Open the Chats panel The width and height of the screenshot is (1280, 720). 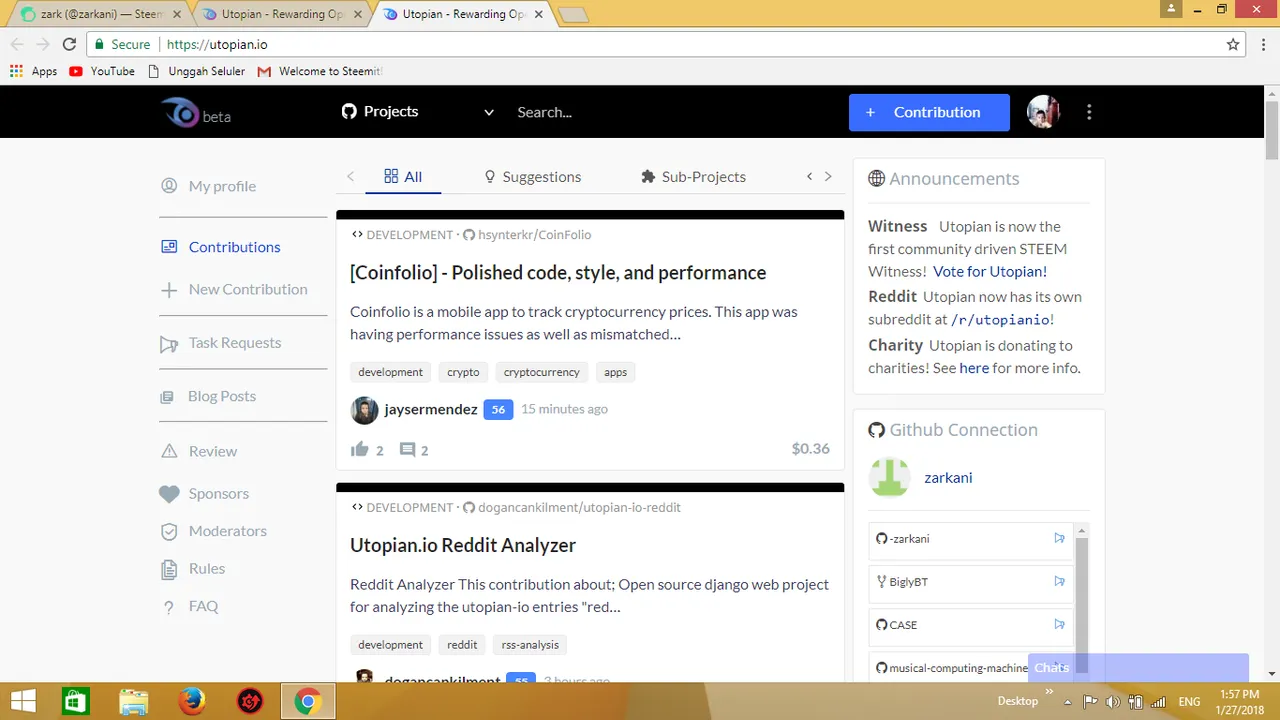pos(1138,668)
